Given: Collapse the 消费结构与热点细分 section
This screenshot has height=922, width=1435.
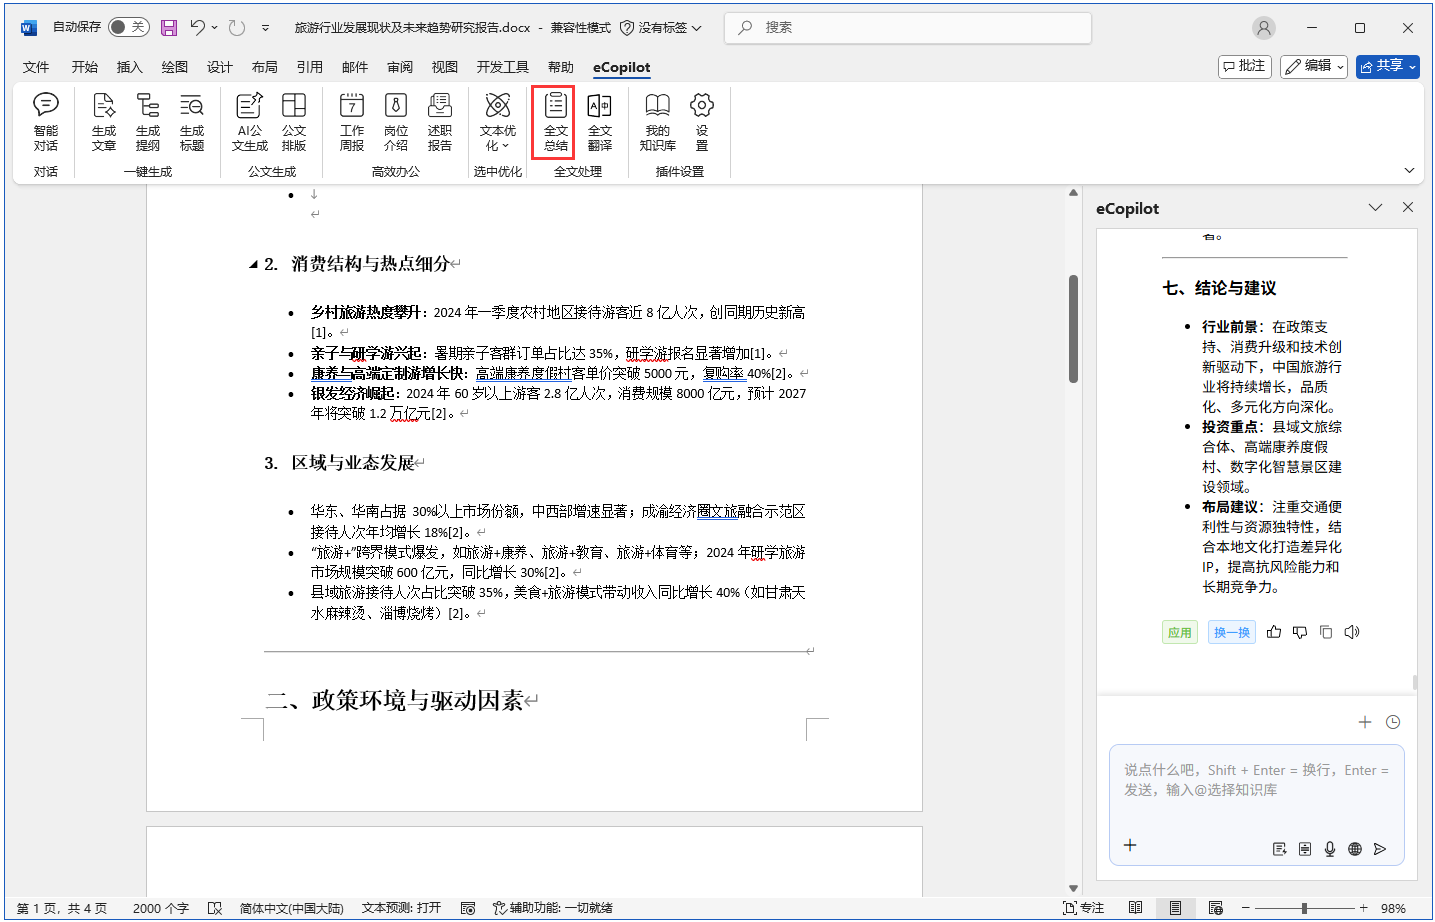Looking at the screenshot, I should click(x=254, y=264).
